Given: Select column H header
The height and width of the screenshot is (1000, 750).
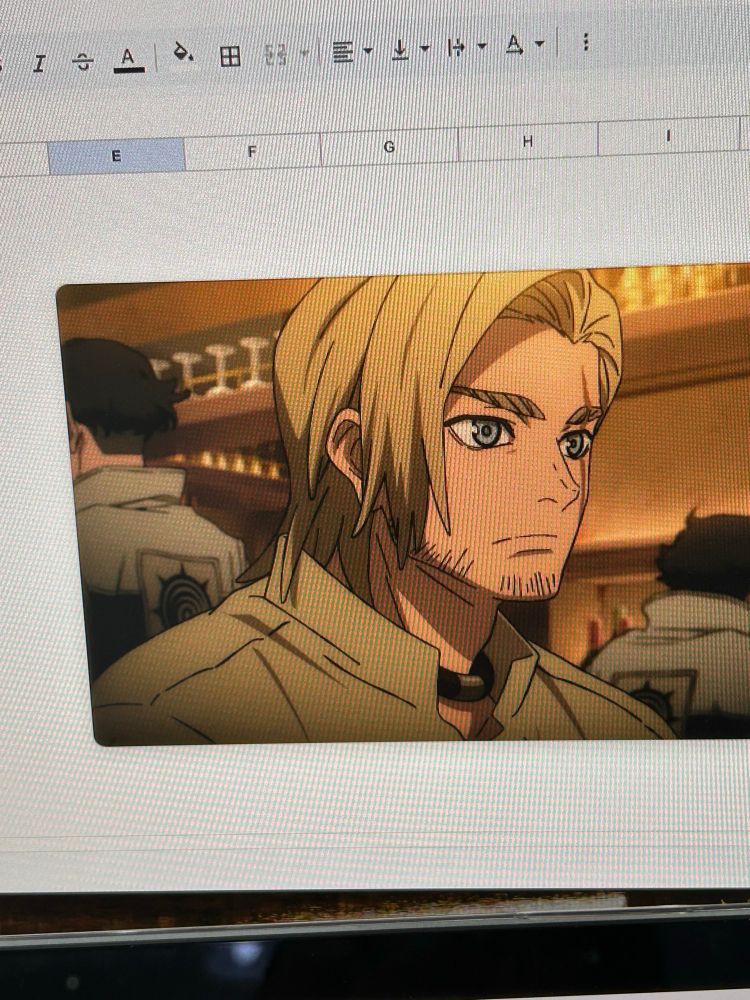Looking at the screenshot, I should pos(527,141).
